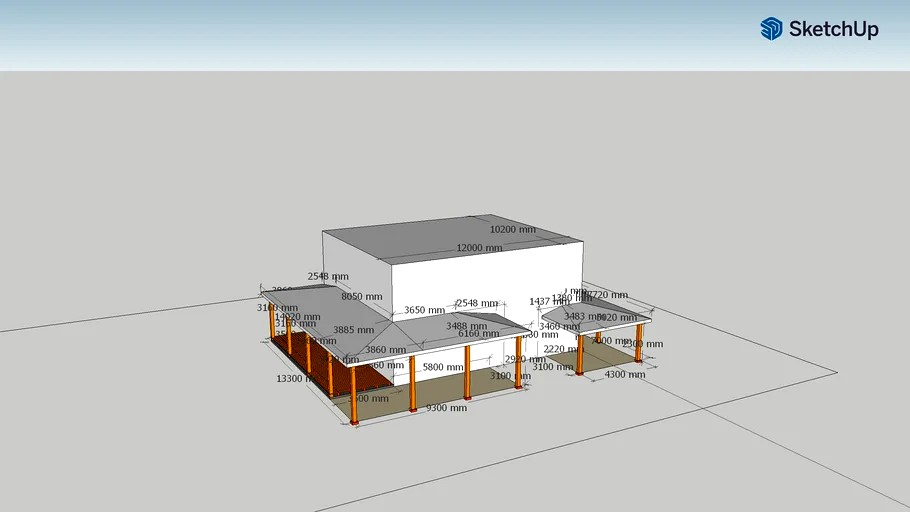Select the 8050 mm dimension label

[x=361, y=296]
